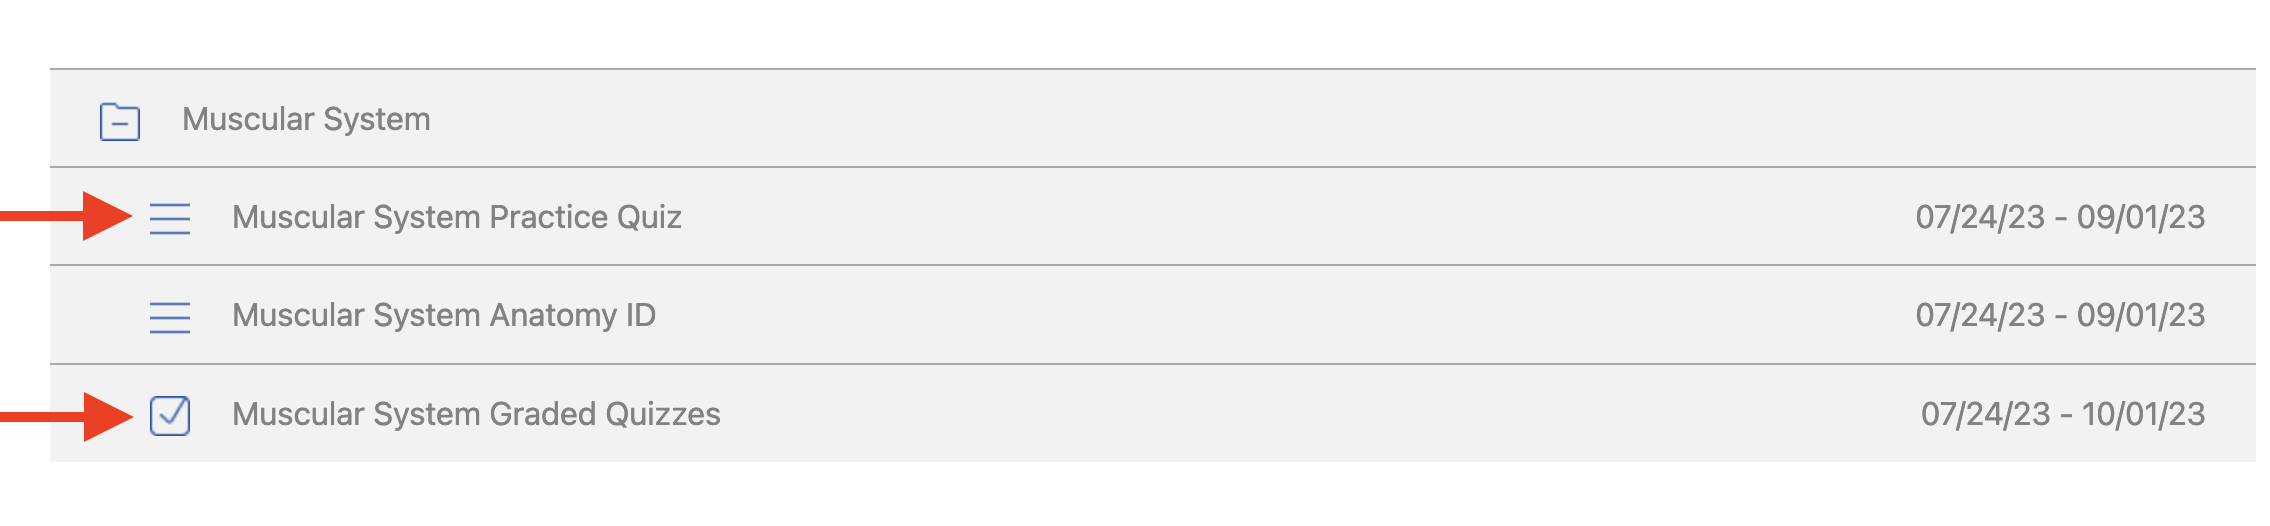
Task: Click the Graded Quizzes start date 07/24/23
Action: pyautogui.click(x=1986, y=414)
